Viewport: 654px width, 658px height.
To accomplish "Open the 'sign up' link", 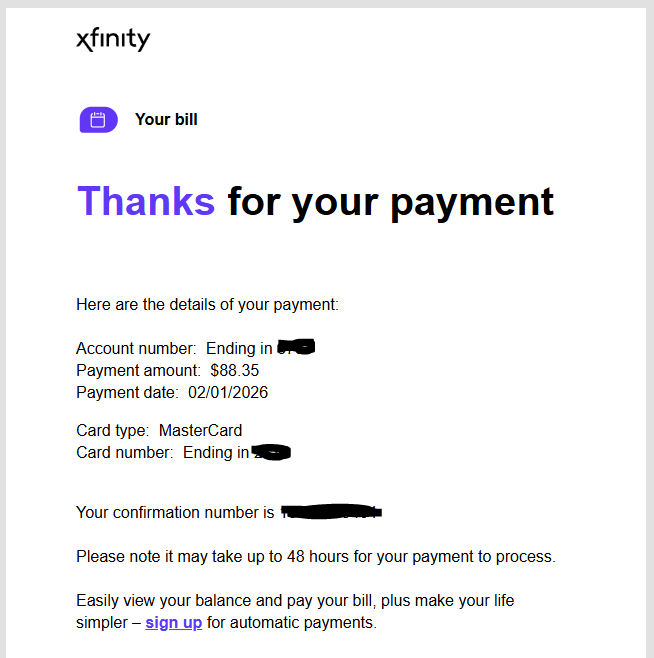I will pos(173,623).
